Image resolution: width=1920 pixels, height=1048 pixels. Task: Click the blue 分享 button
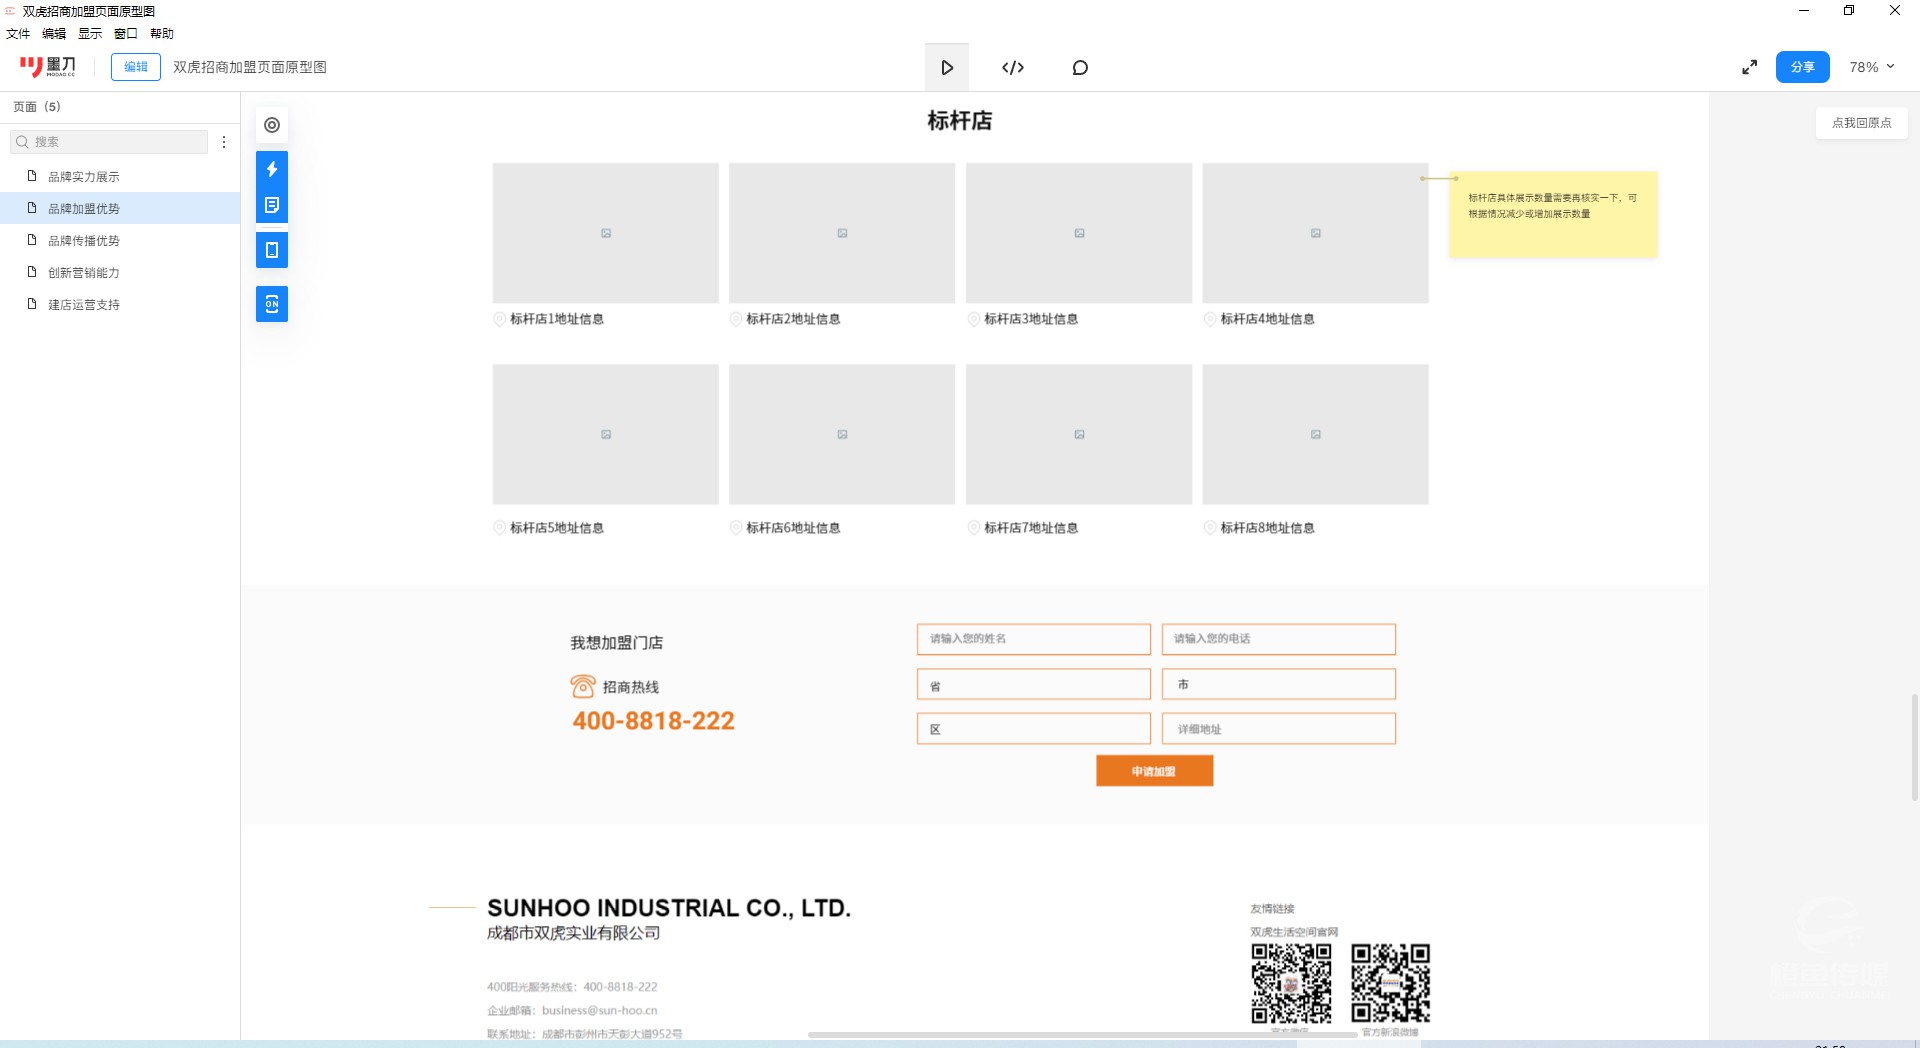1802,67
